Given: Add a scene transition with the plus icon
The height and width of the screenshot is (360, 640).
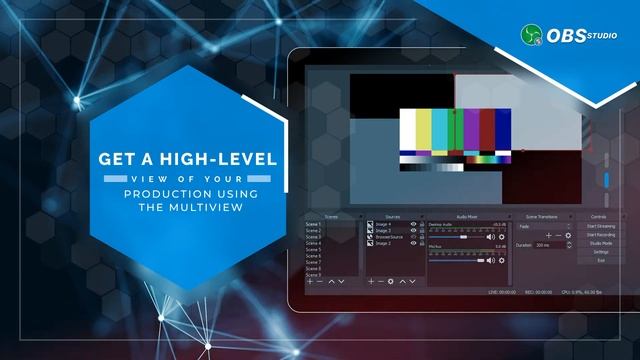Looking at the screenshot, I should [x=549, y=236].
